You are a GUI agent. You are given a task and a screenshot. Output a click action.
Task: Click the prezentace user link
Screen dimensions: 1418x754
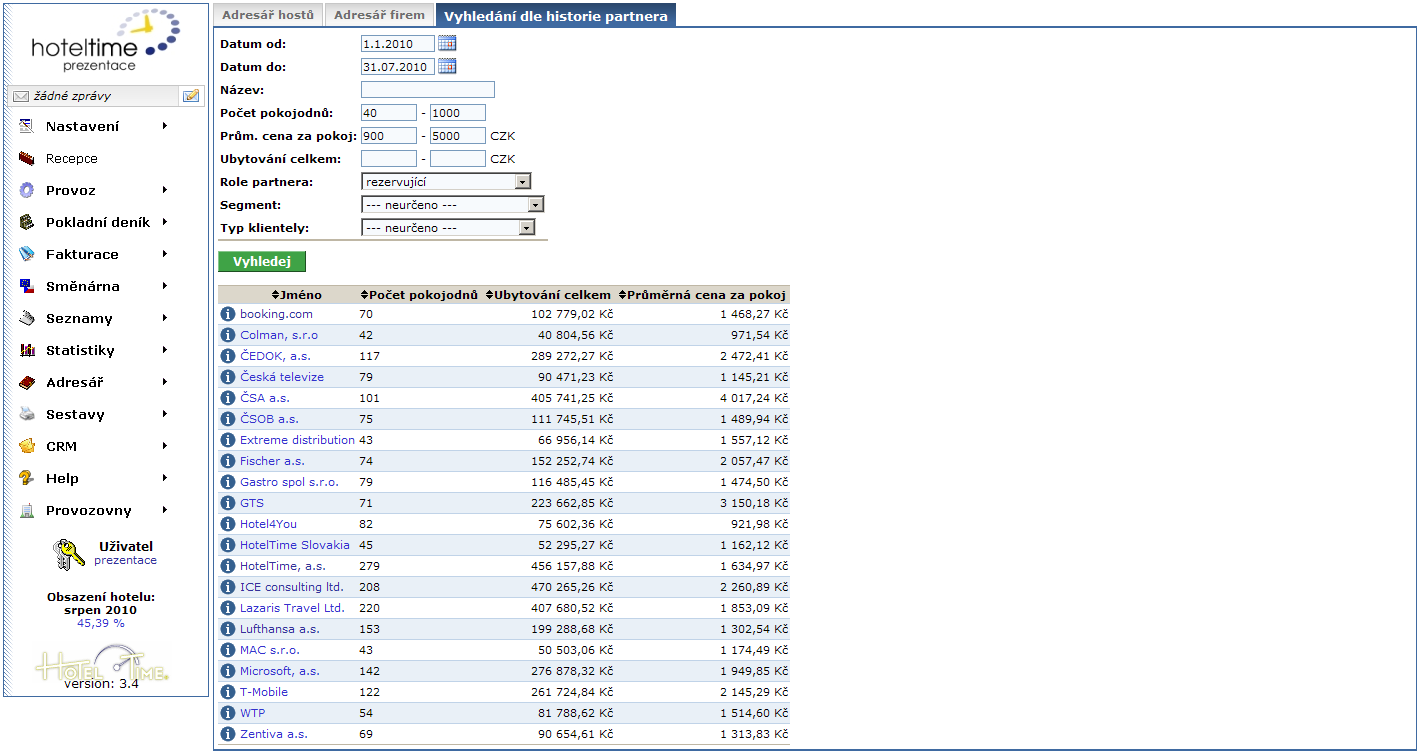point(125,560)
